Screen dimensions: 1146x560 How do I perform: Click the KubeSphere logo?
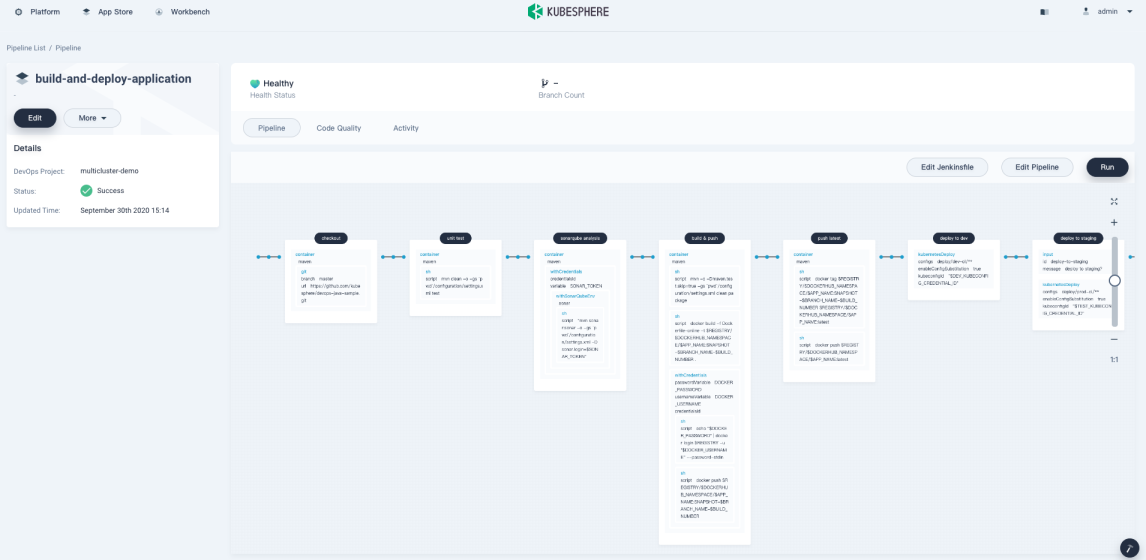568,12
